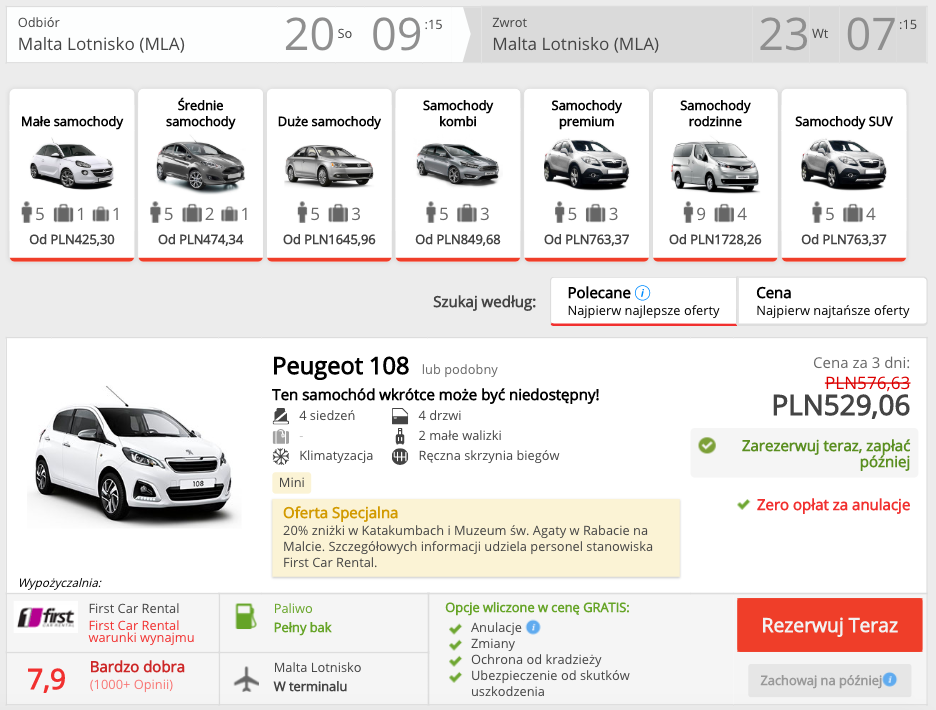The height and width of the screenshot is (710, 936).
Task: Click green check circle by Zarezerwuj teraz
Action: tap(707, 445)
